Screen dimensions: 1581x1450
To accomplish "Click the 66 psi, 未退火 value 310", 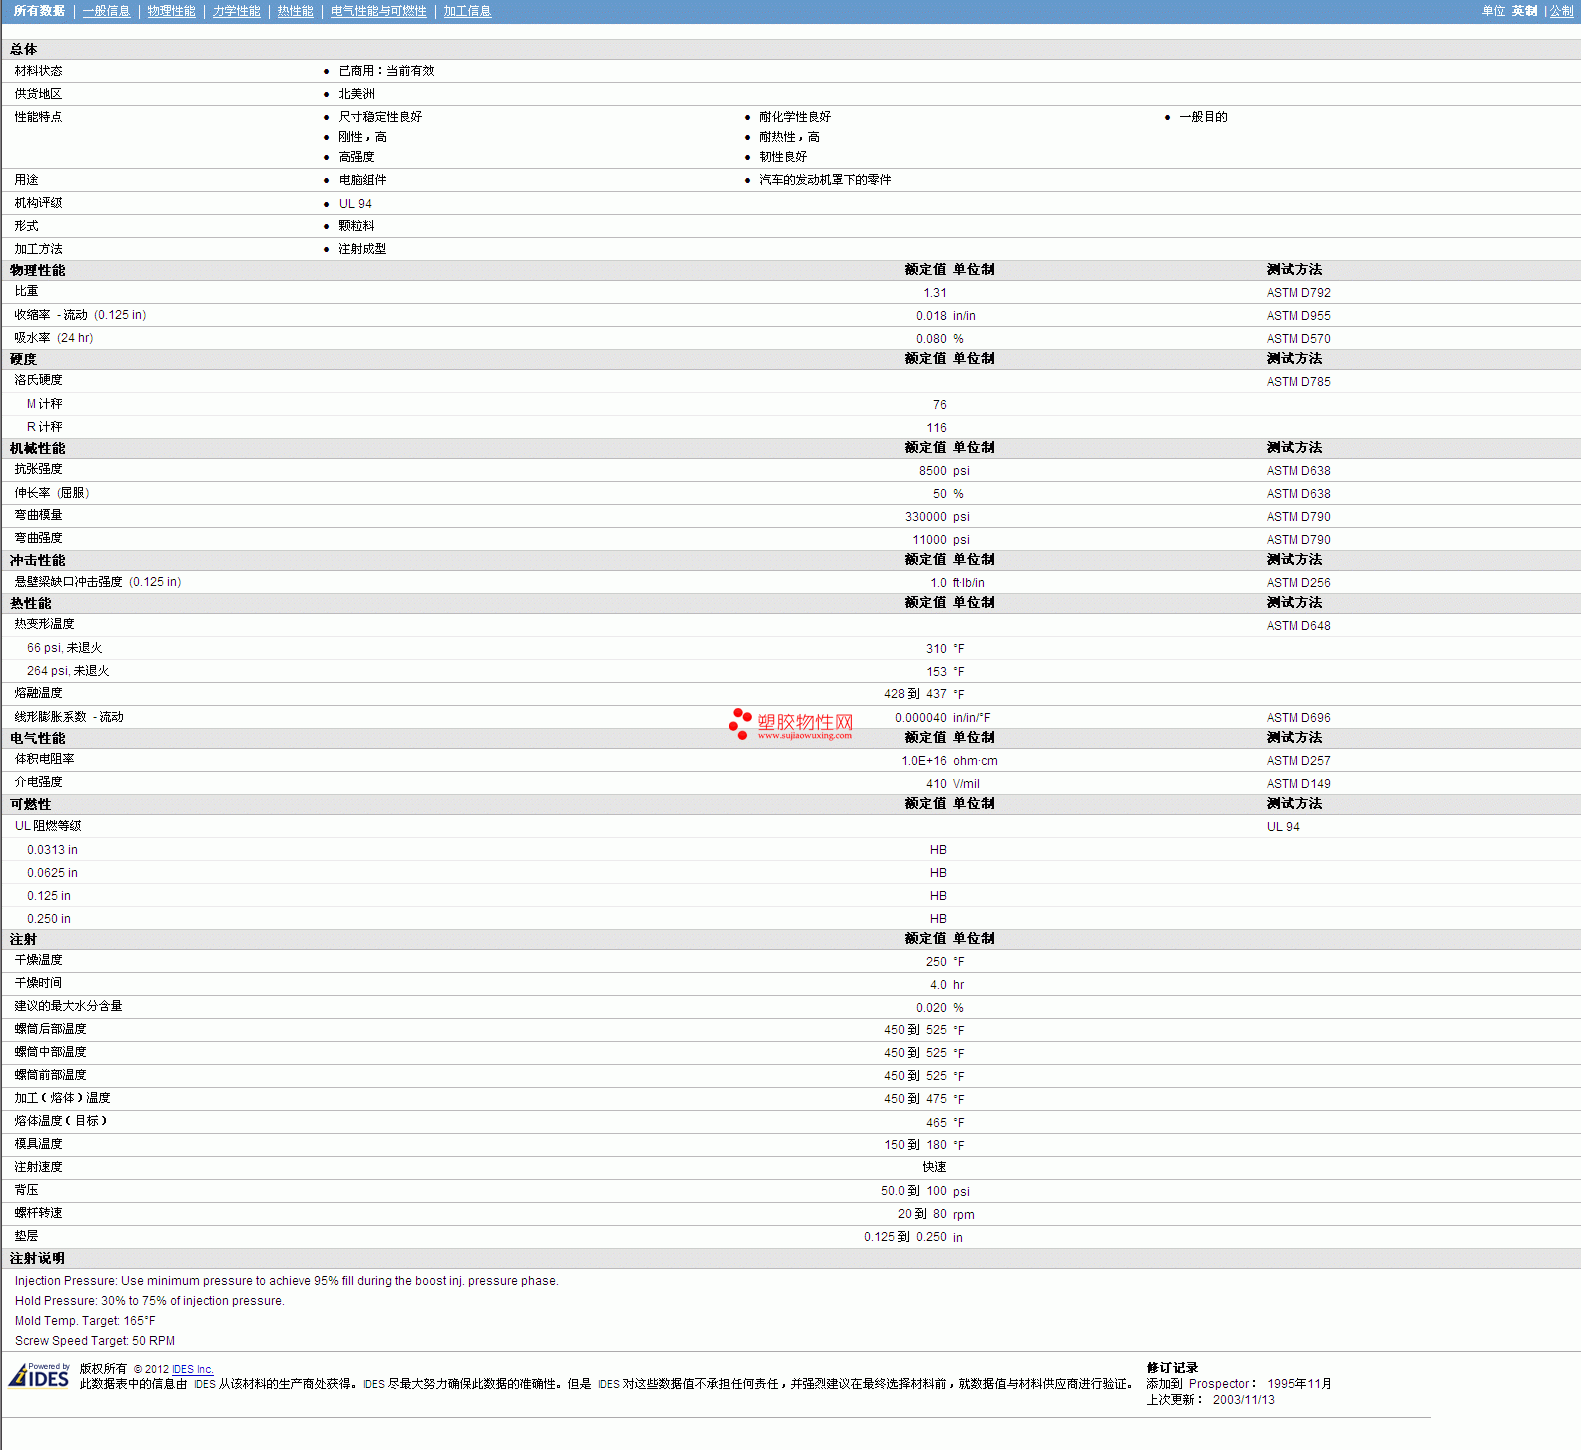I will coord(936,649).
